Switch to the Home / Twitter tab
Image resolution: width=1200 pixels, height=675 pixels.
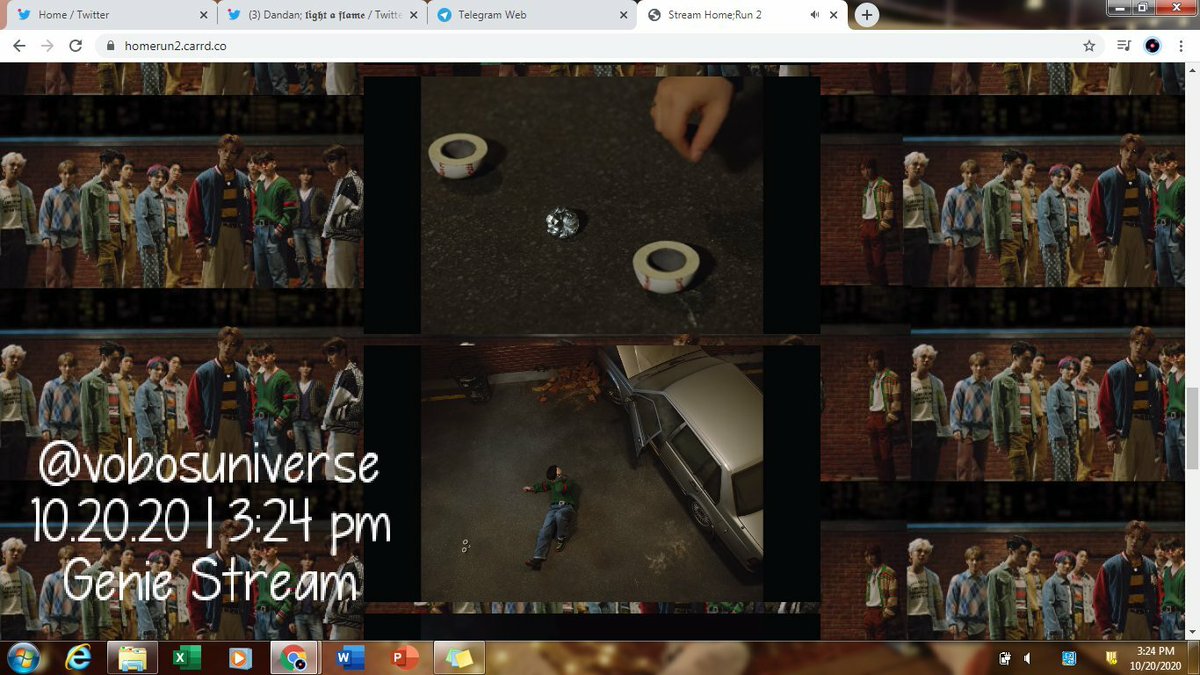(110, 15)
